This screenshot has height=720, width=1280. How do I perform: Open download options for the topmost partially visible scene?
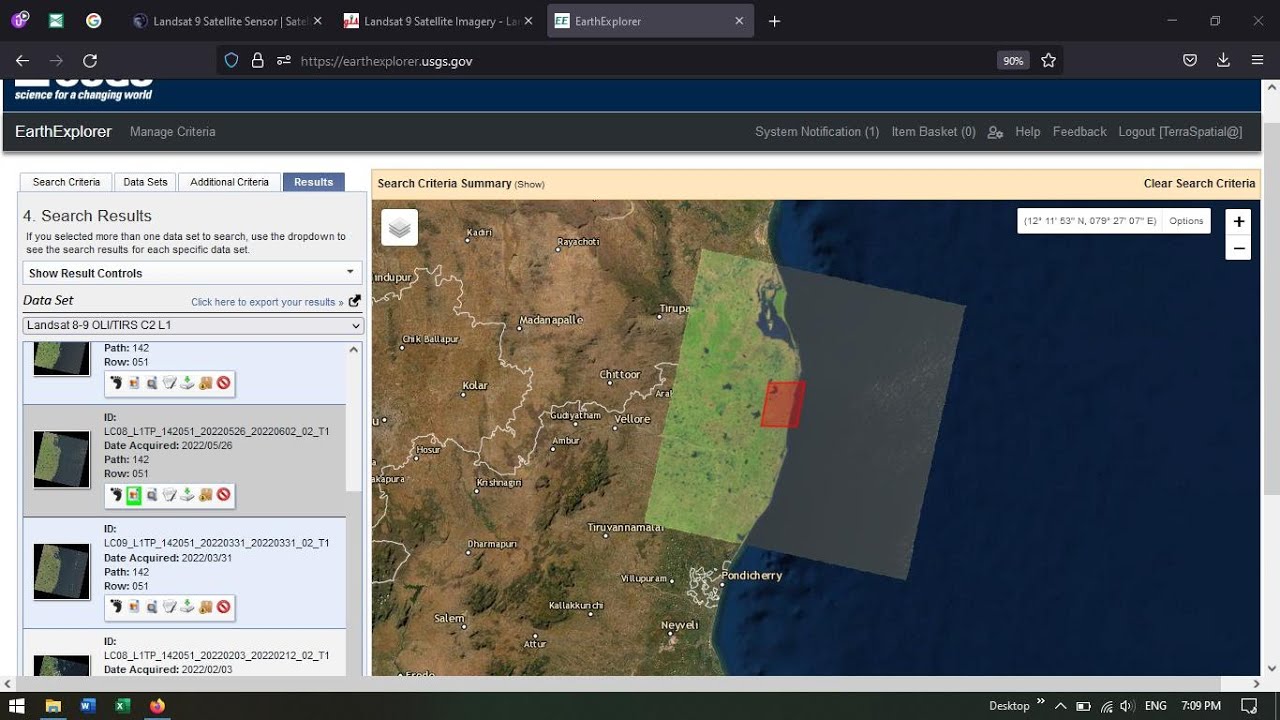(187, 383)
